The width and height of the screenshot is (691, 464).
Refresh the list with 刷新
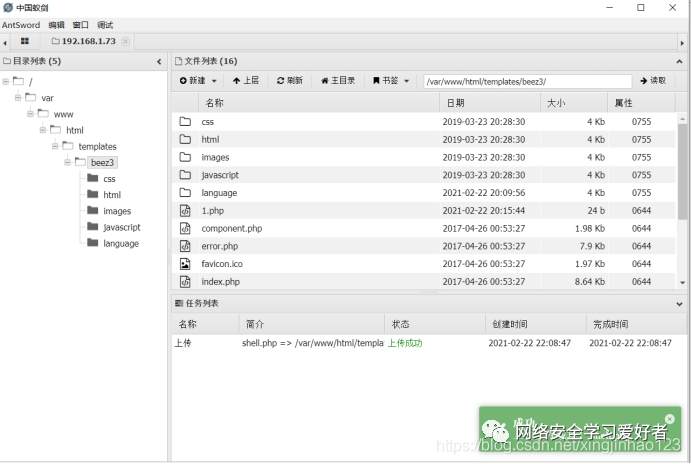(290, 81)
